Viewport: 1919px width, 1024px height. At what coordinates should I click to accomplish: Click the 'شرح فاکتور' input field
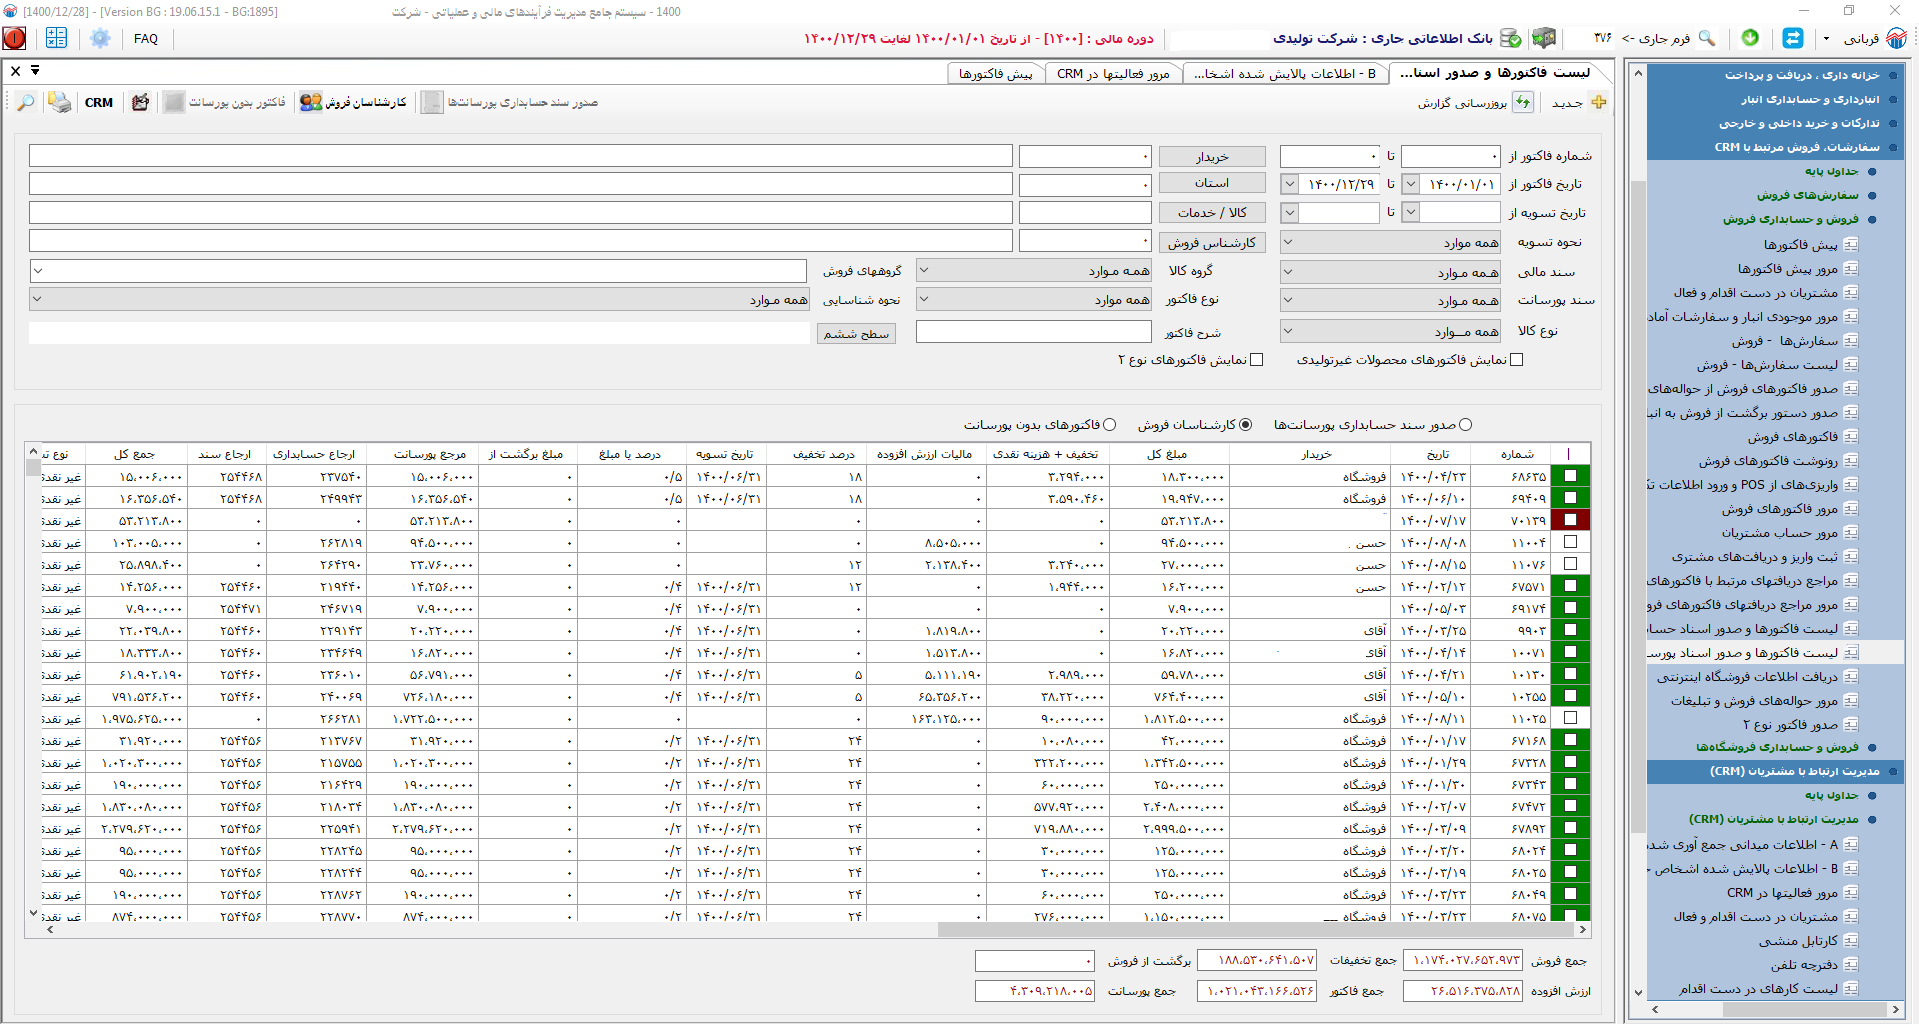click(1034, 332)
